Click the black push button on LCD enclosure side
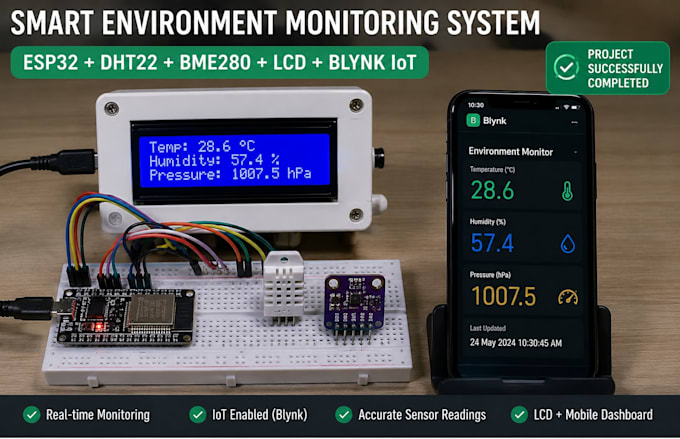This screenshot has width=680, height=439. coord(379,157)
